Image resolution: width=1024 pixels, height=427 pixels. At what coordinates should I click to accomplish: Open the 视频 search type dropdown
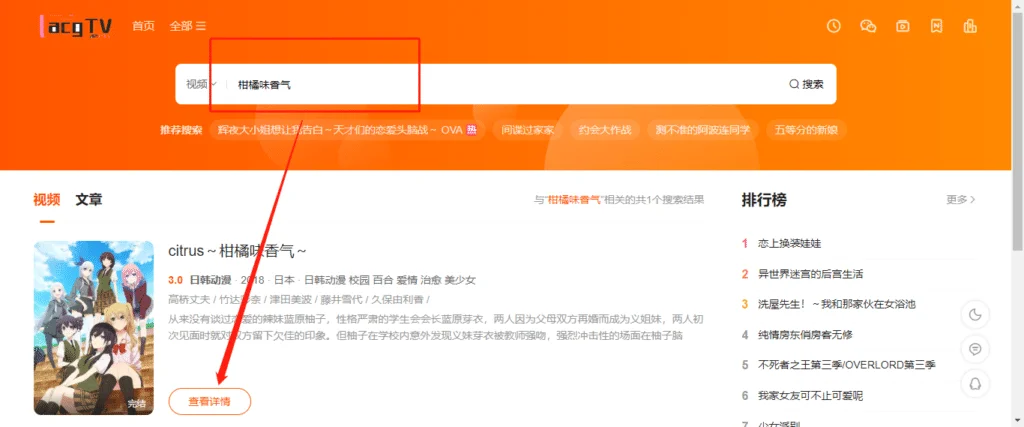pyautogui.click(x=201, y=84)
